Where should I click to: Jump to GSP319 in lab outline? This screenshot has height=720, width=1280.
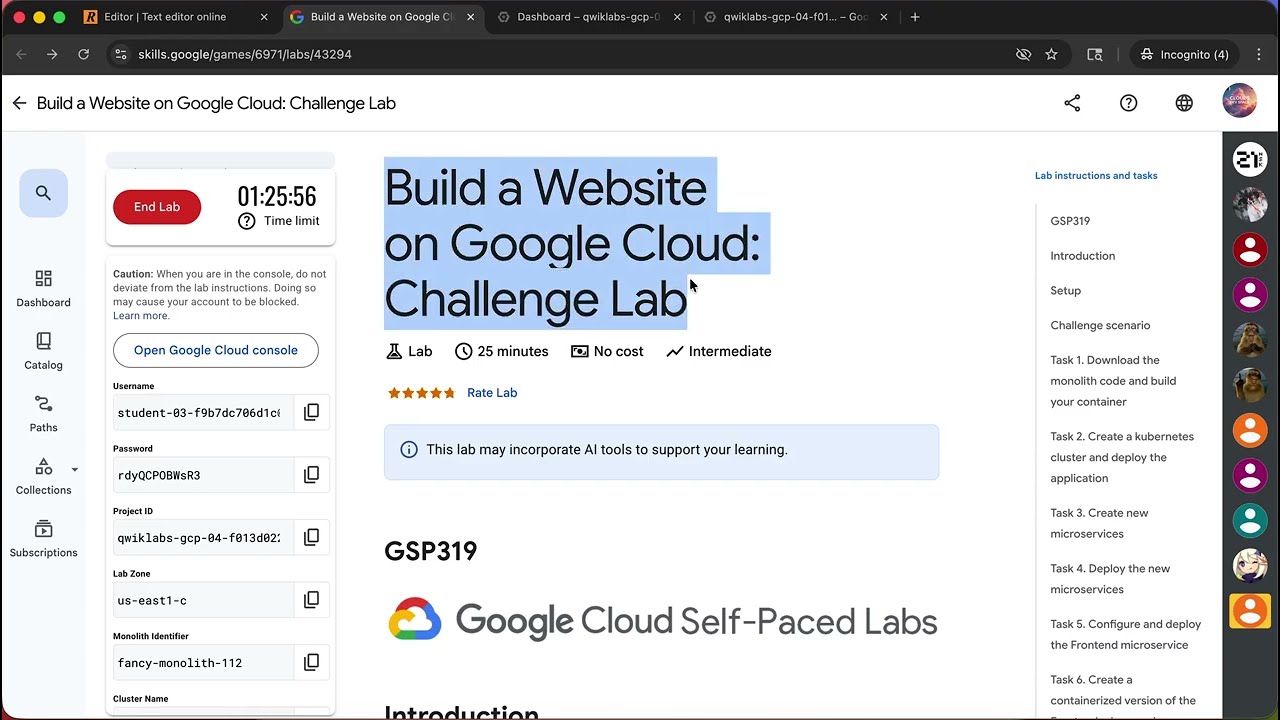1070,221
